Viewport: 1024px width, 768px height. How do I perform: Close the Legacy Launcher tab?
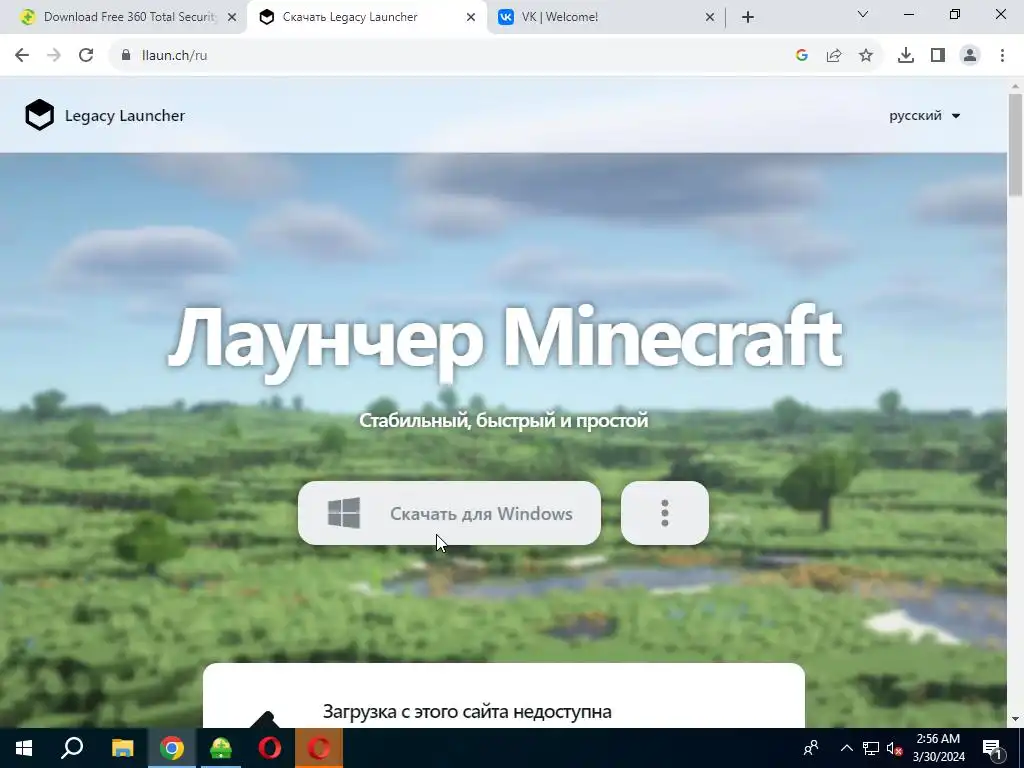click(471, 18)
